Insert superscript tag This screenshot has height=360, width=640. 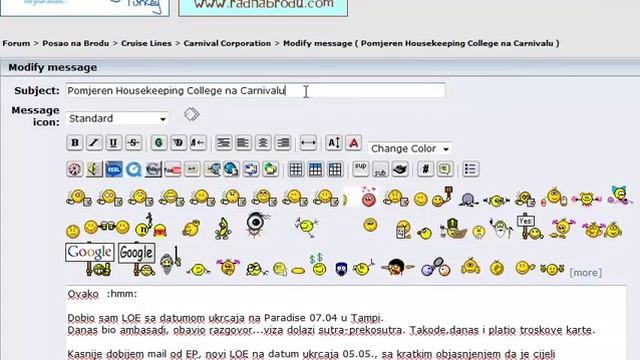[x=360, y=169]
